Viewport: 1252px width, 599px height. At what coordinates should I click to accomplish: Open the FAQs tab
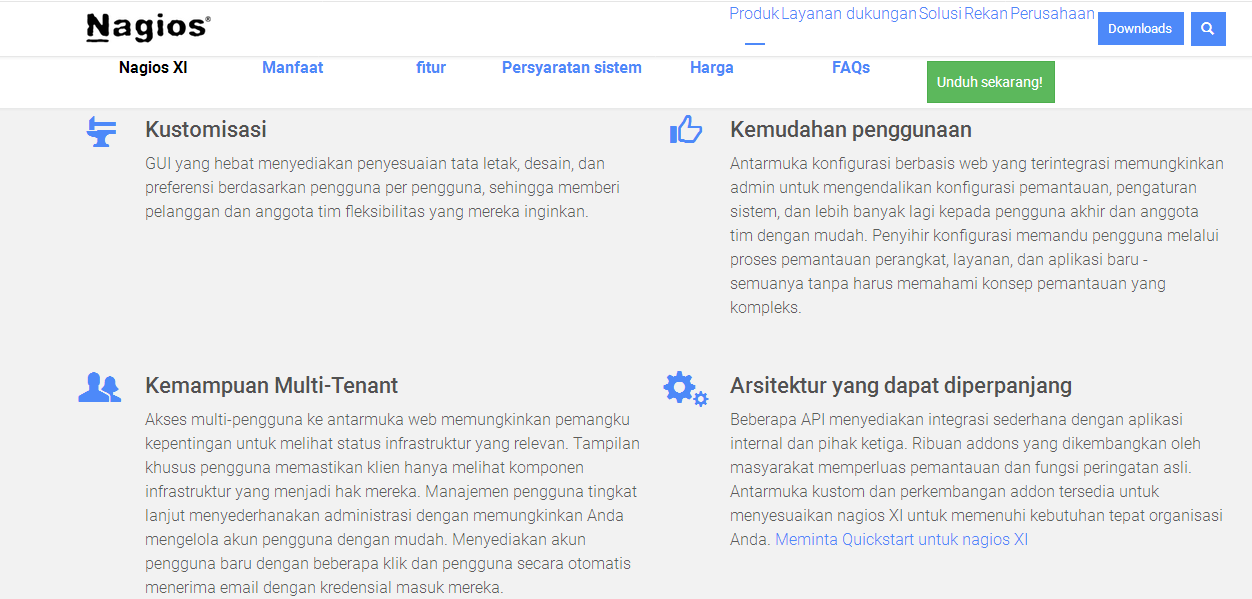click(850, 68)
